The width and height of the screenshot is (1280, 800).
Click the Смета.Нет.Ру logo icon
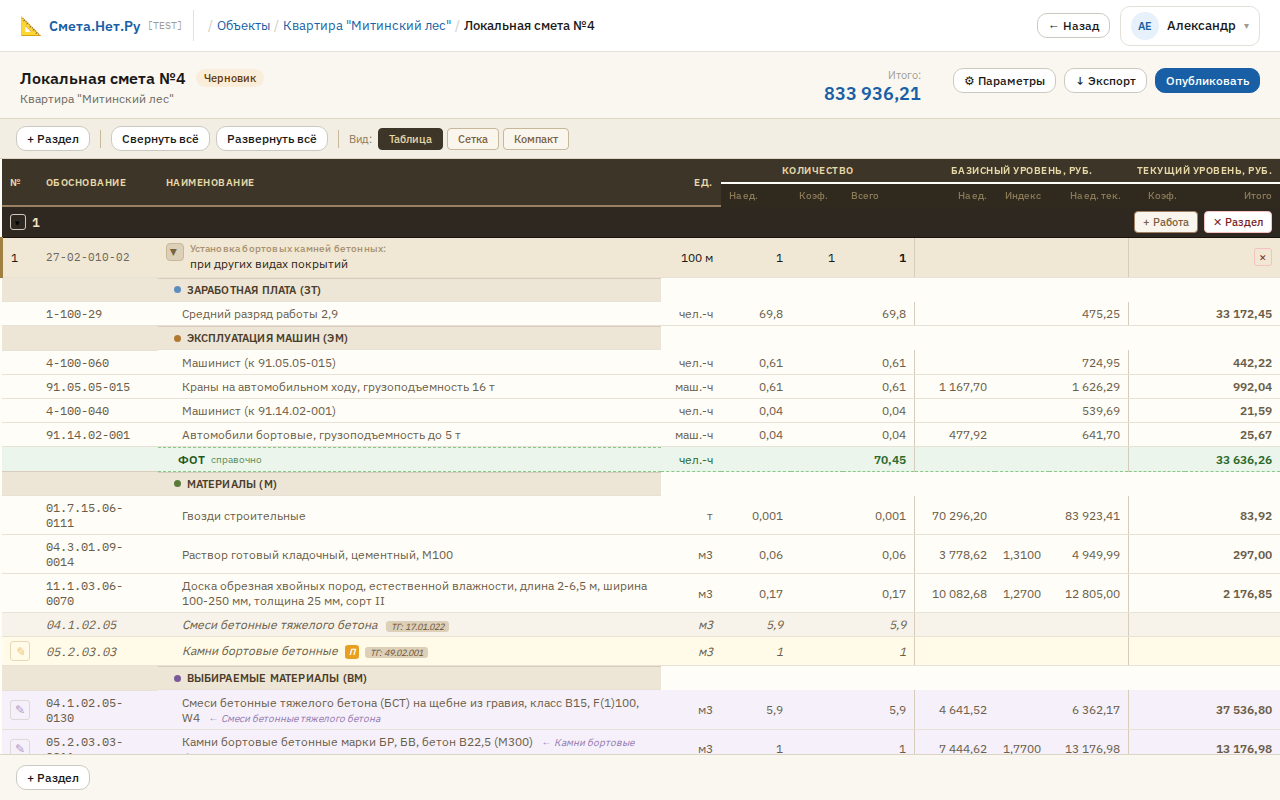[31, 26]
